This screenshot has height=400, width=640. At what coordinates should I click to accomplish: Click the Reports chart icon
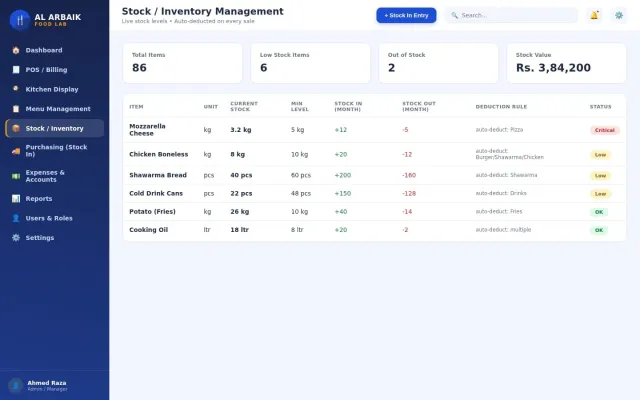pos(16,199)
